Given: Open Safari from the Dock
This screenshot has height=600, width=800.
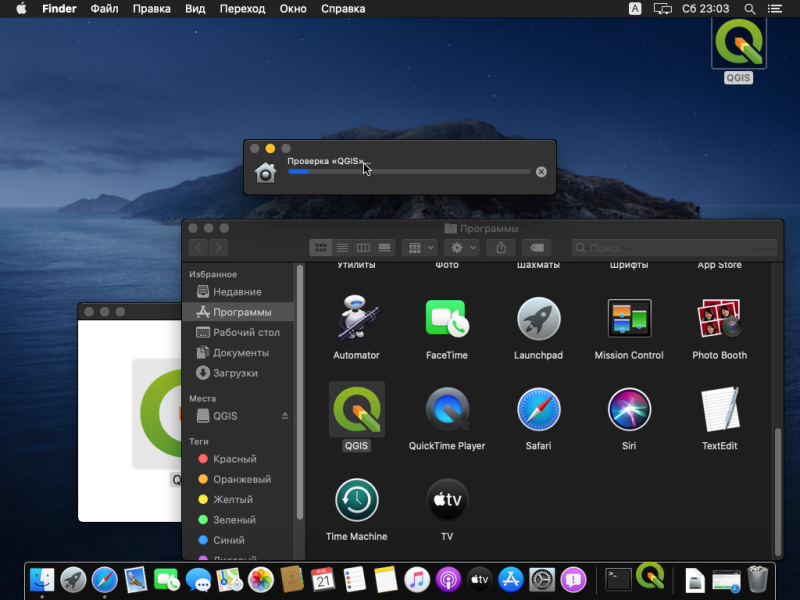Looking at the screenshot, I should 105,580.
